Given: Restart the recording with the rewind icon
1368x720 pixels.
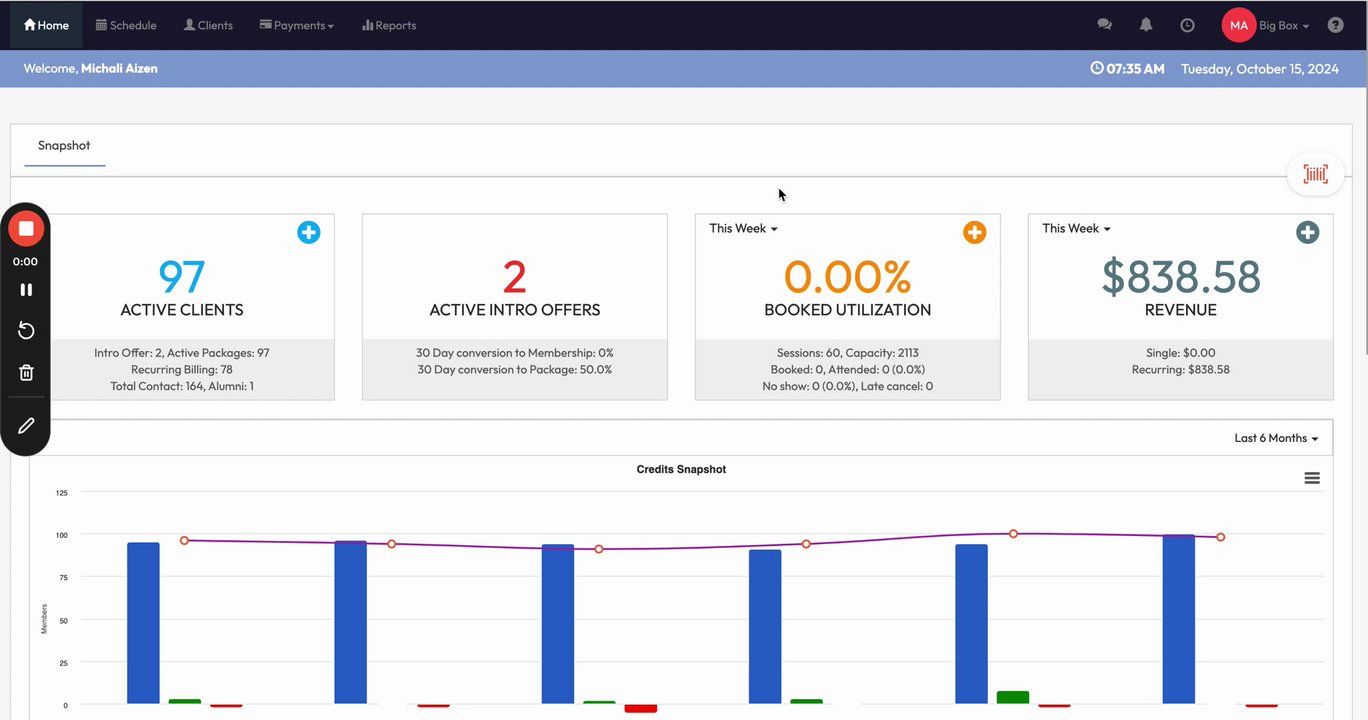Looking at the screenshot, I should coord(26,331).
